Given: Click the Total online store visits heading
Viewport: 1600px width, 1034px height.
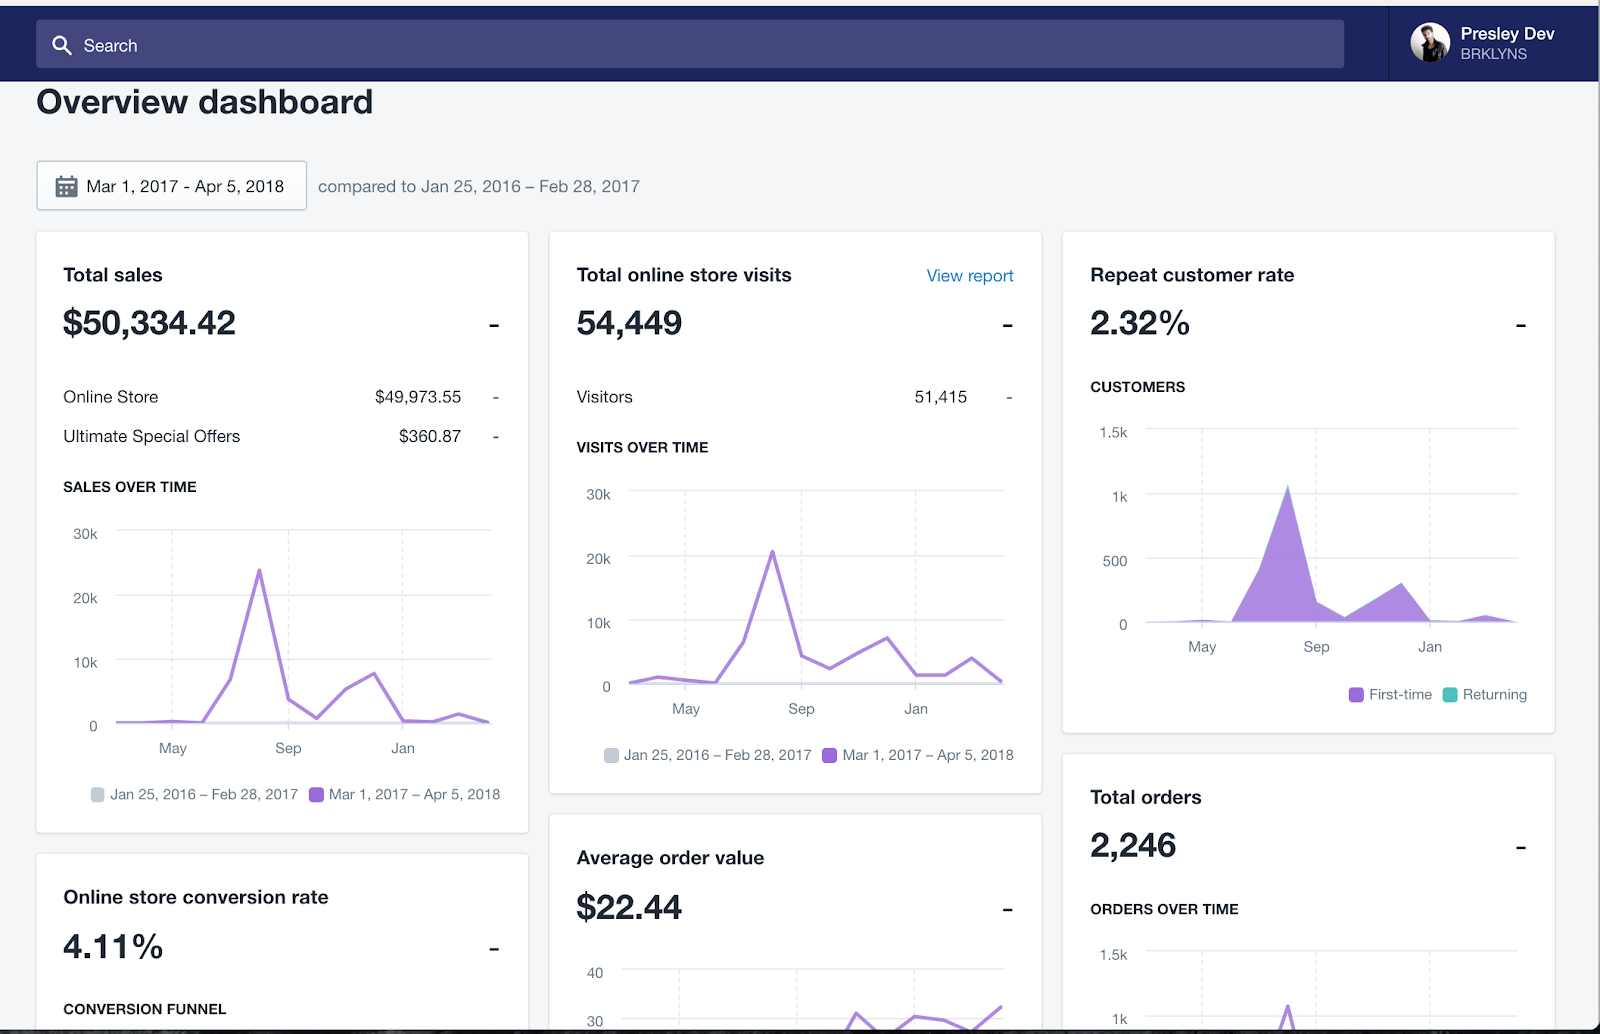Looking at the screenshot, I should (x=684, y=275).
